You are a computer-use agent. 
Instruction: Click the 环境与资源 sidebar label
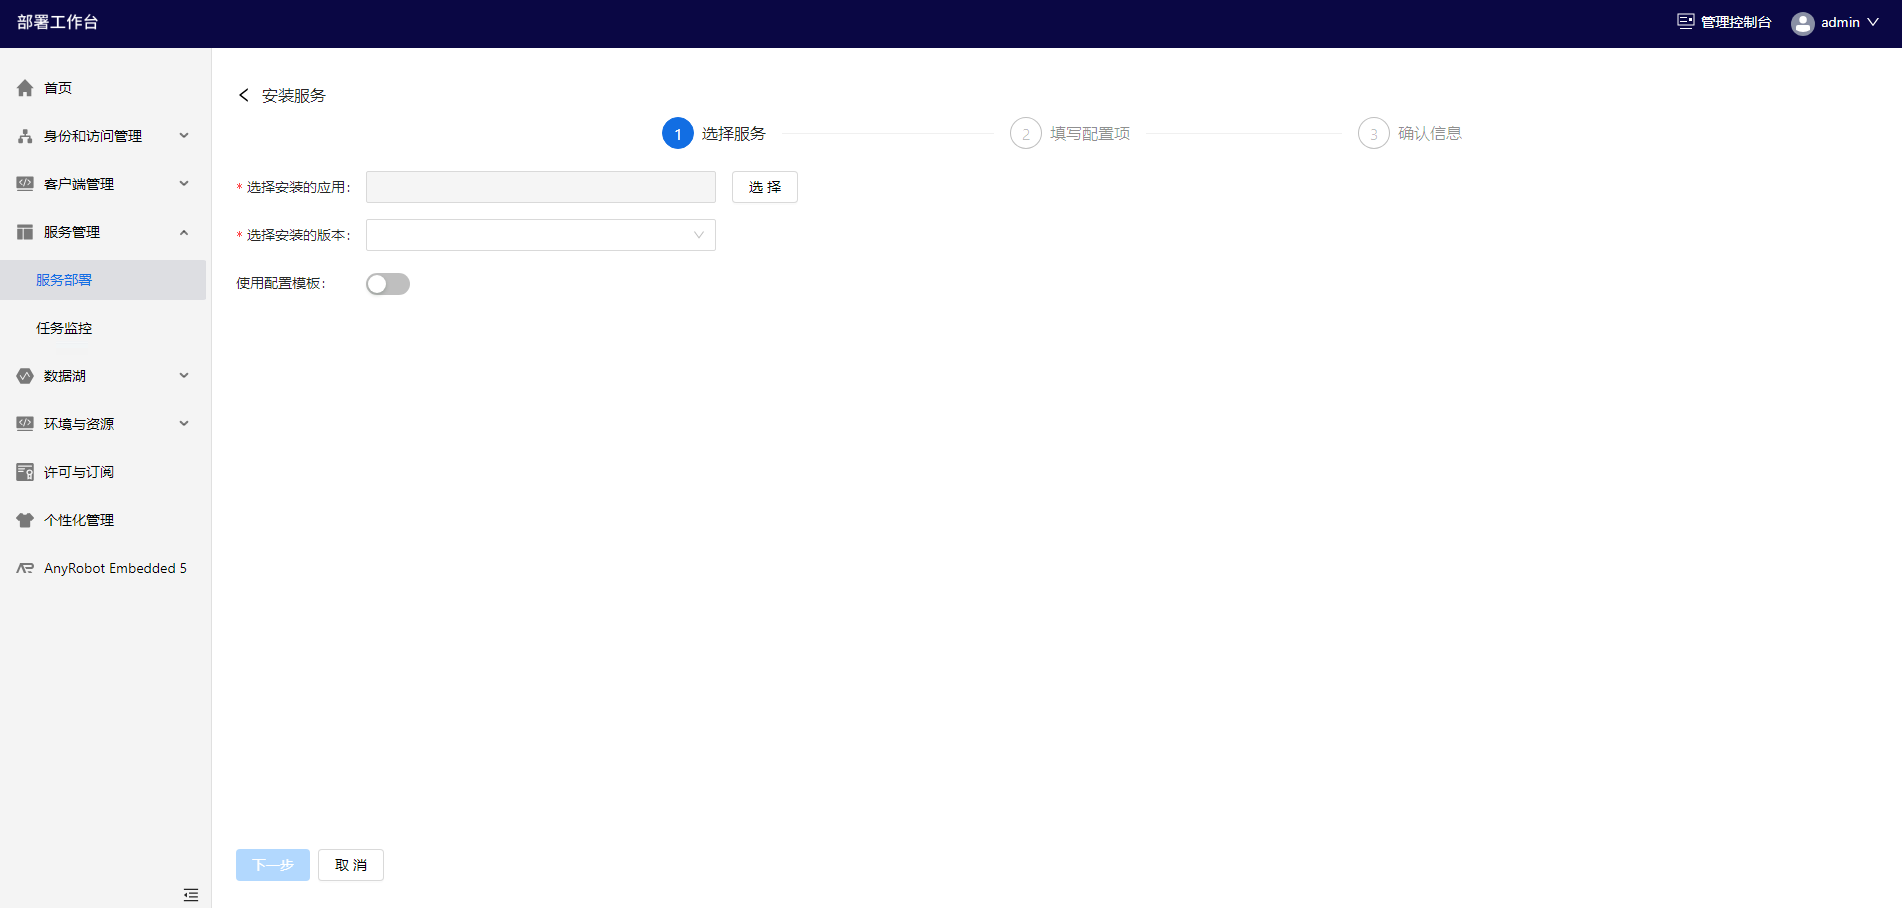click(x=79, y=424)
